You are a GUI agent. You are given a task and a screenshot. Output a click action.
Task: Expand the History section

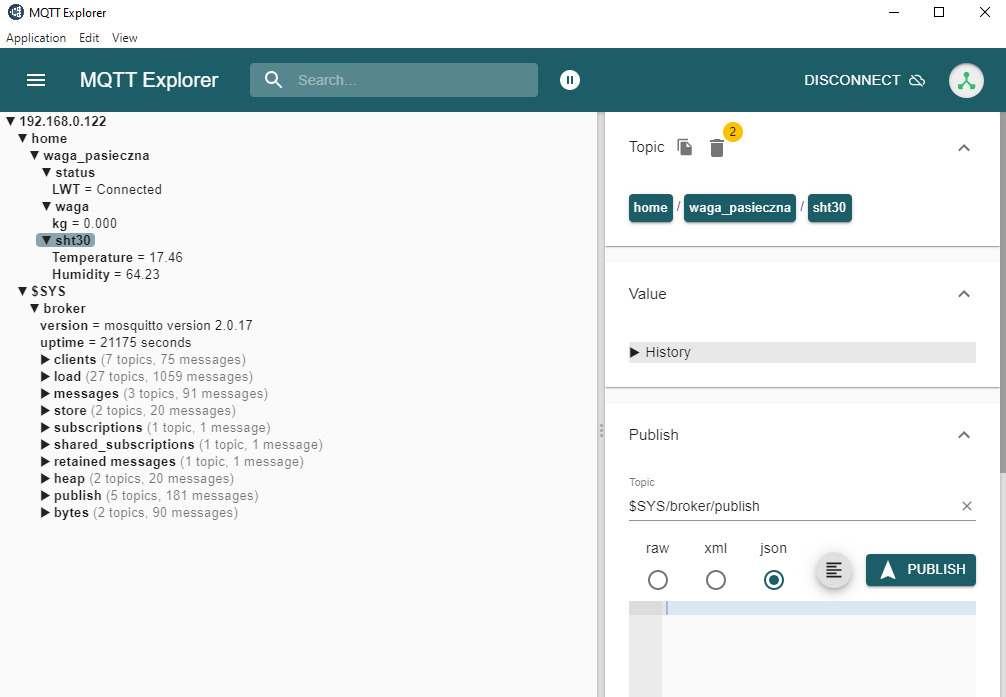802,352
